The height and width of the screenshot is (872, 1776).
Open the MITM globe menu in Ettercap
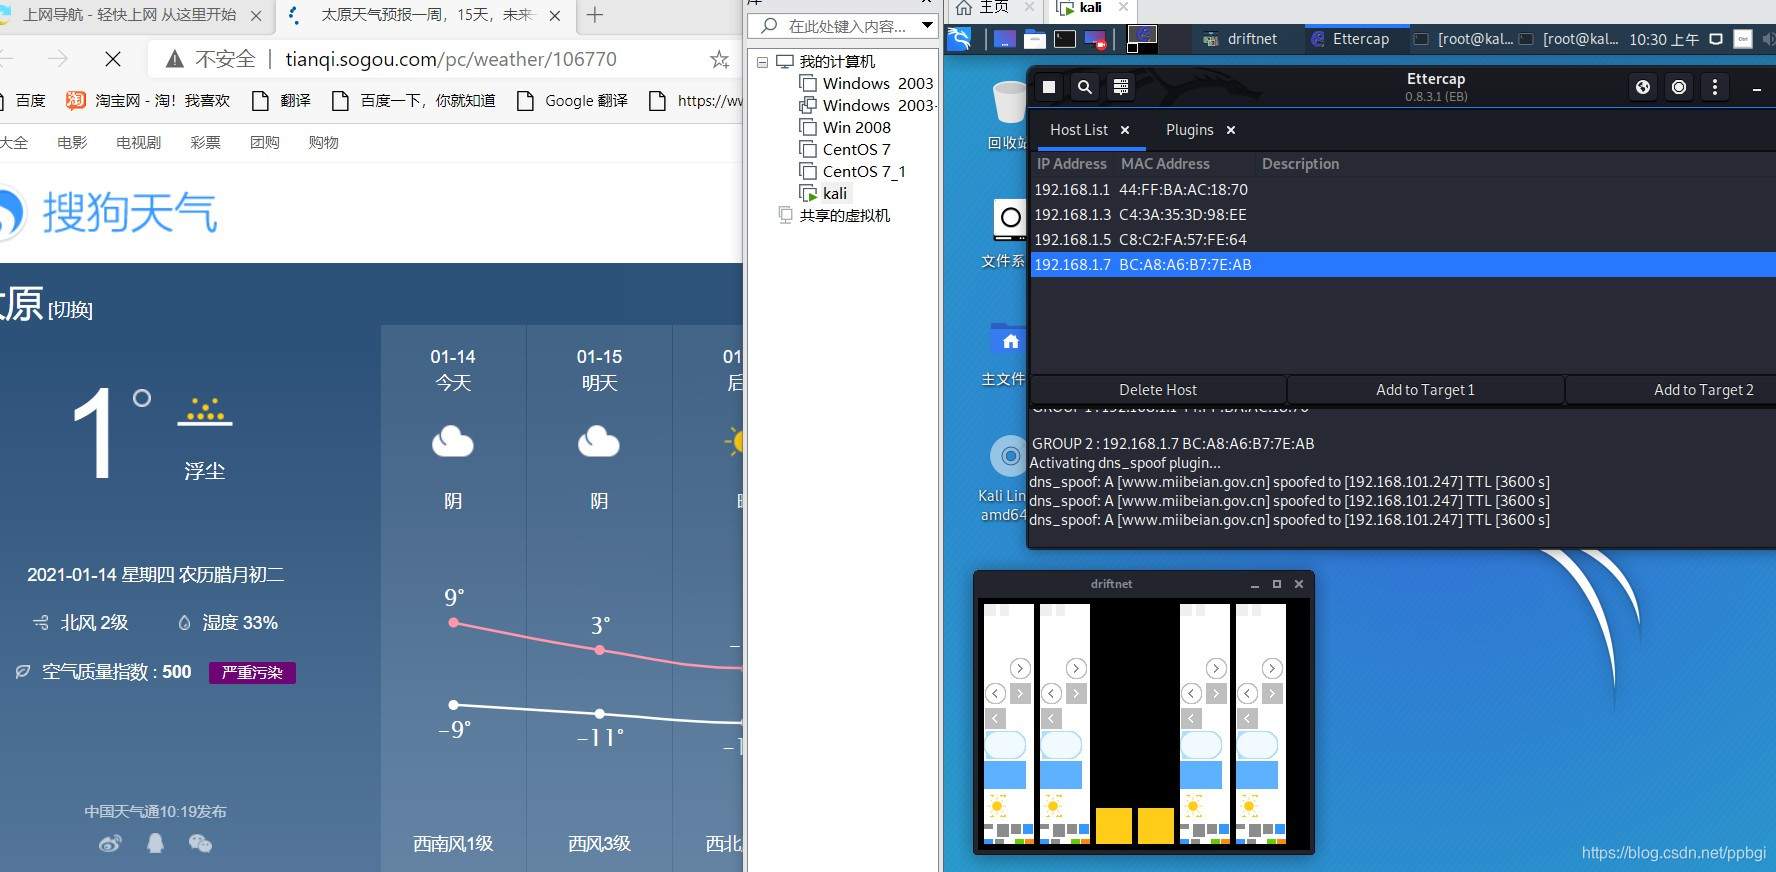click(x=1643, y=87)
